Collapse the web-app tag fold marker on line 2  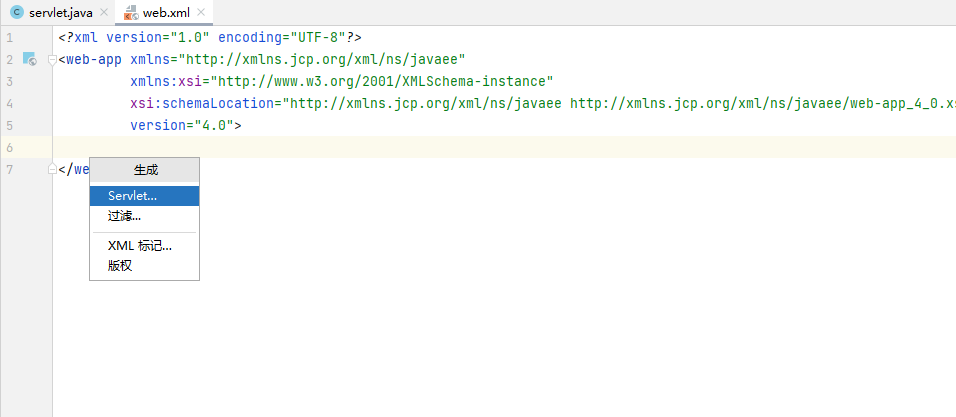(x=51, y=60)
